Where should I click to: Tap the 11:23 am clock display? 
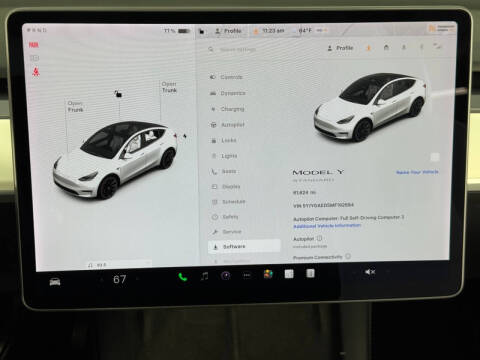point(273,31)
